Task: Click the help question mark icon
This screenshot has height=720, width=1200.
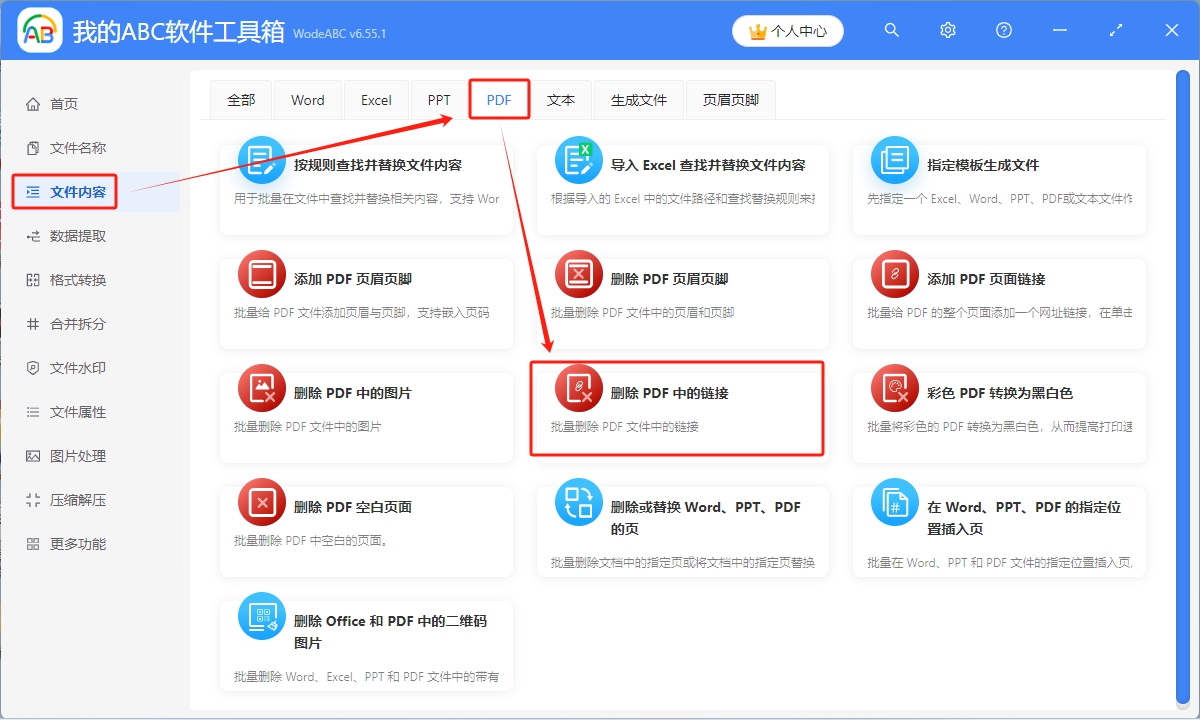Action: [1003, 30]
